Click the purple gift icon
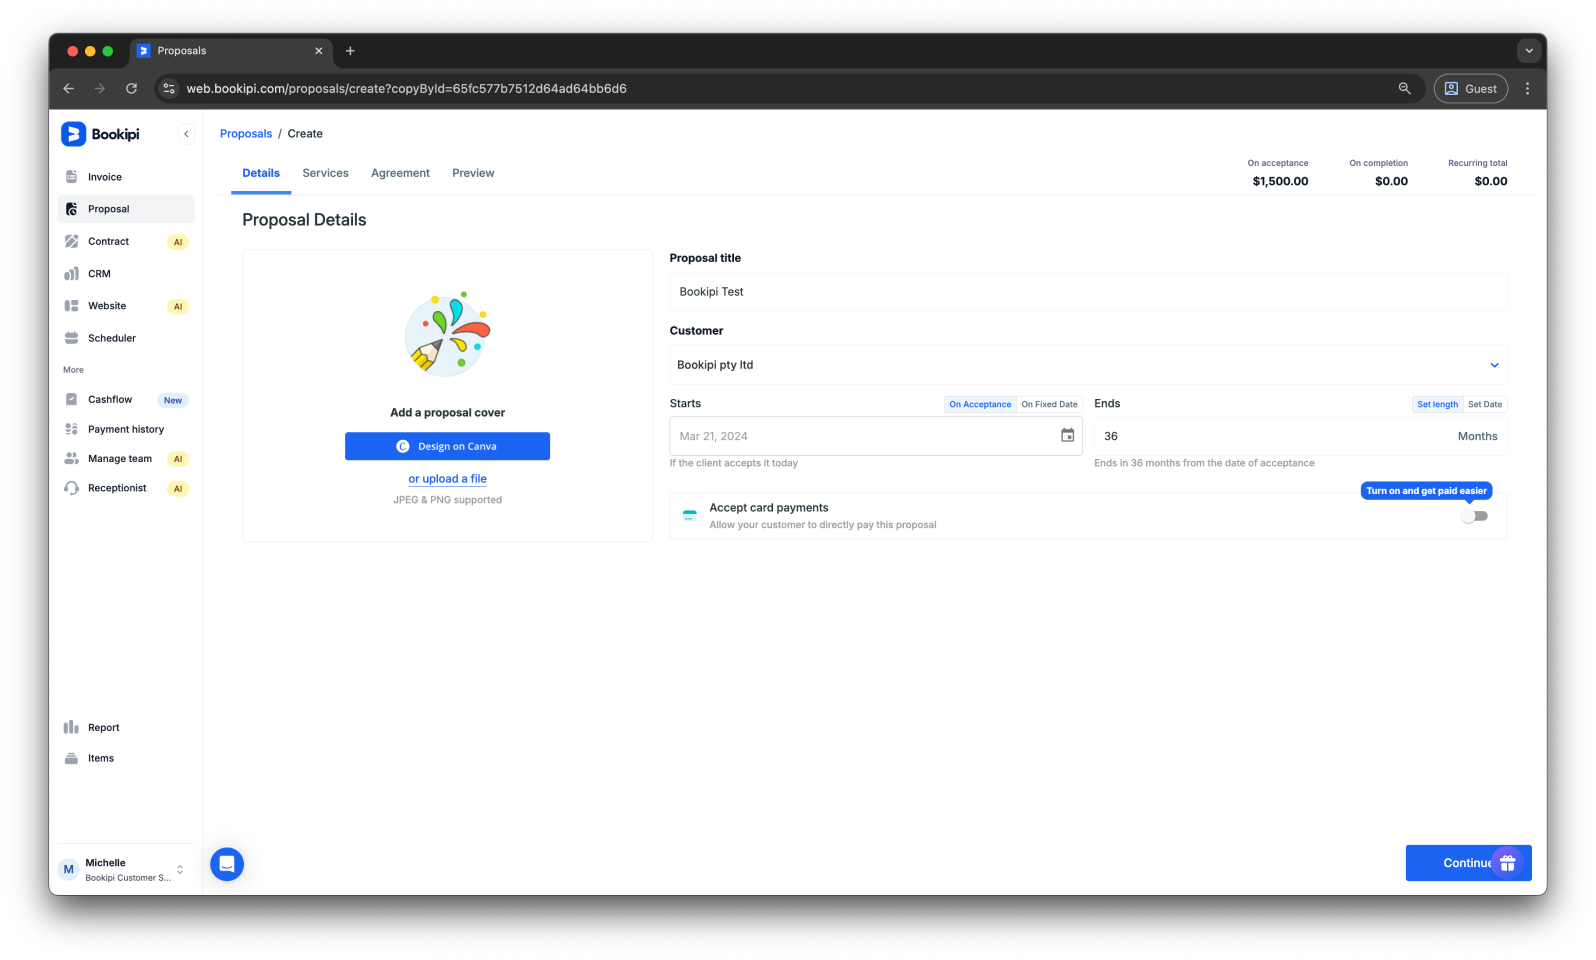 coord(1507,863)
